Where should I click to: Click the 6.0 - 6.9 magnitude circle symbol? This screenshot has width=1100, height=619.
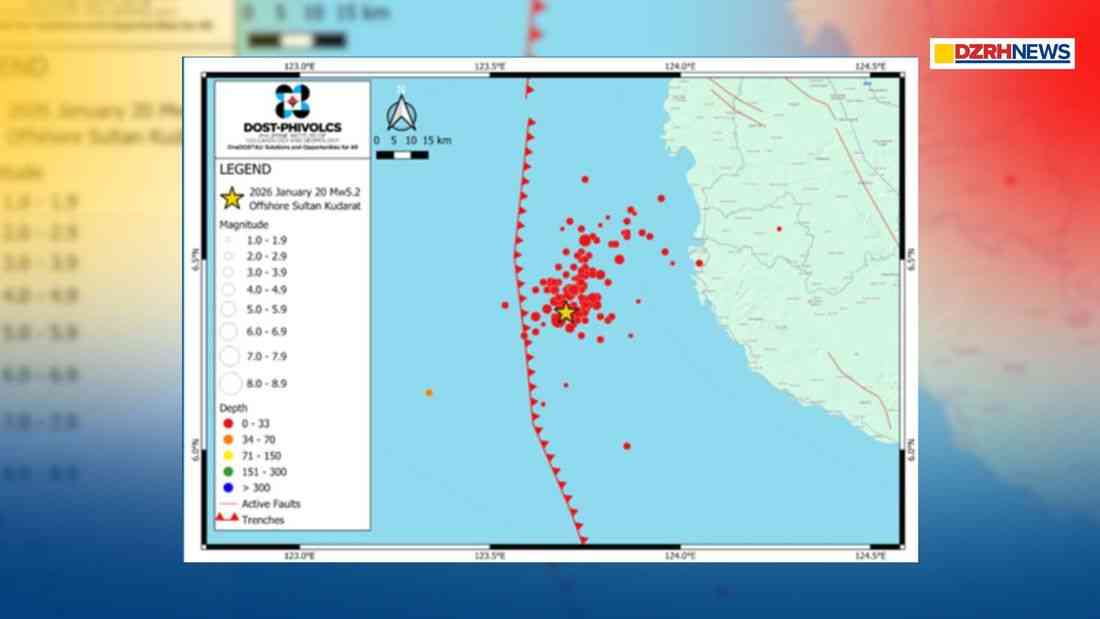(x=229, y=331)
